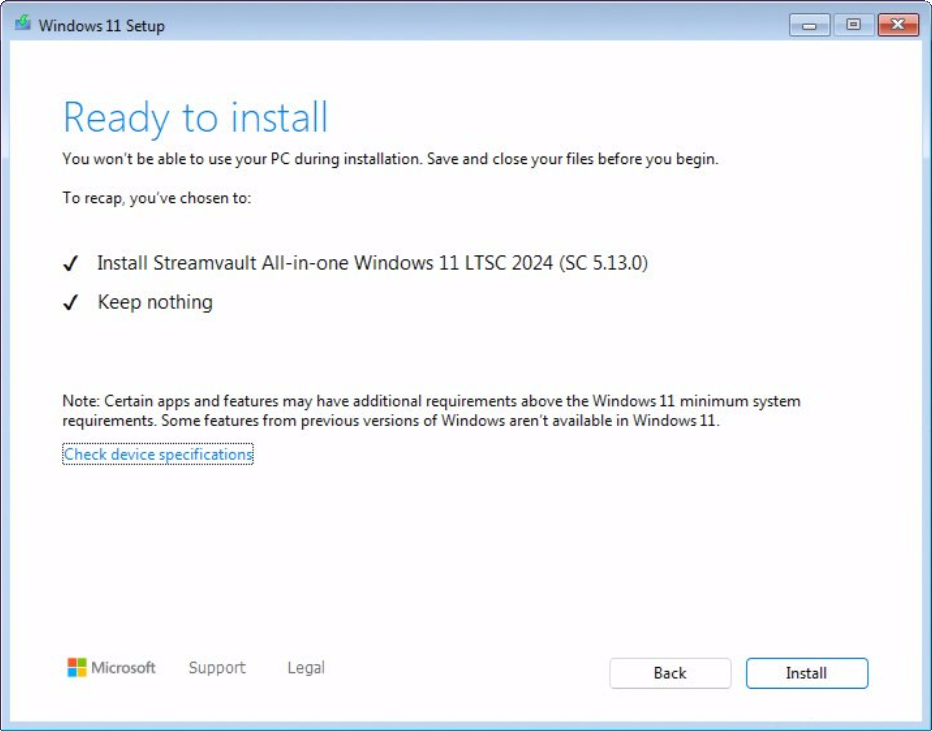
Task: Click the Install button
Action: [x=806, y=673]
